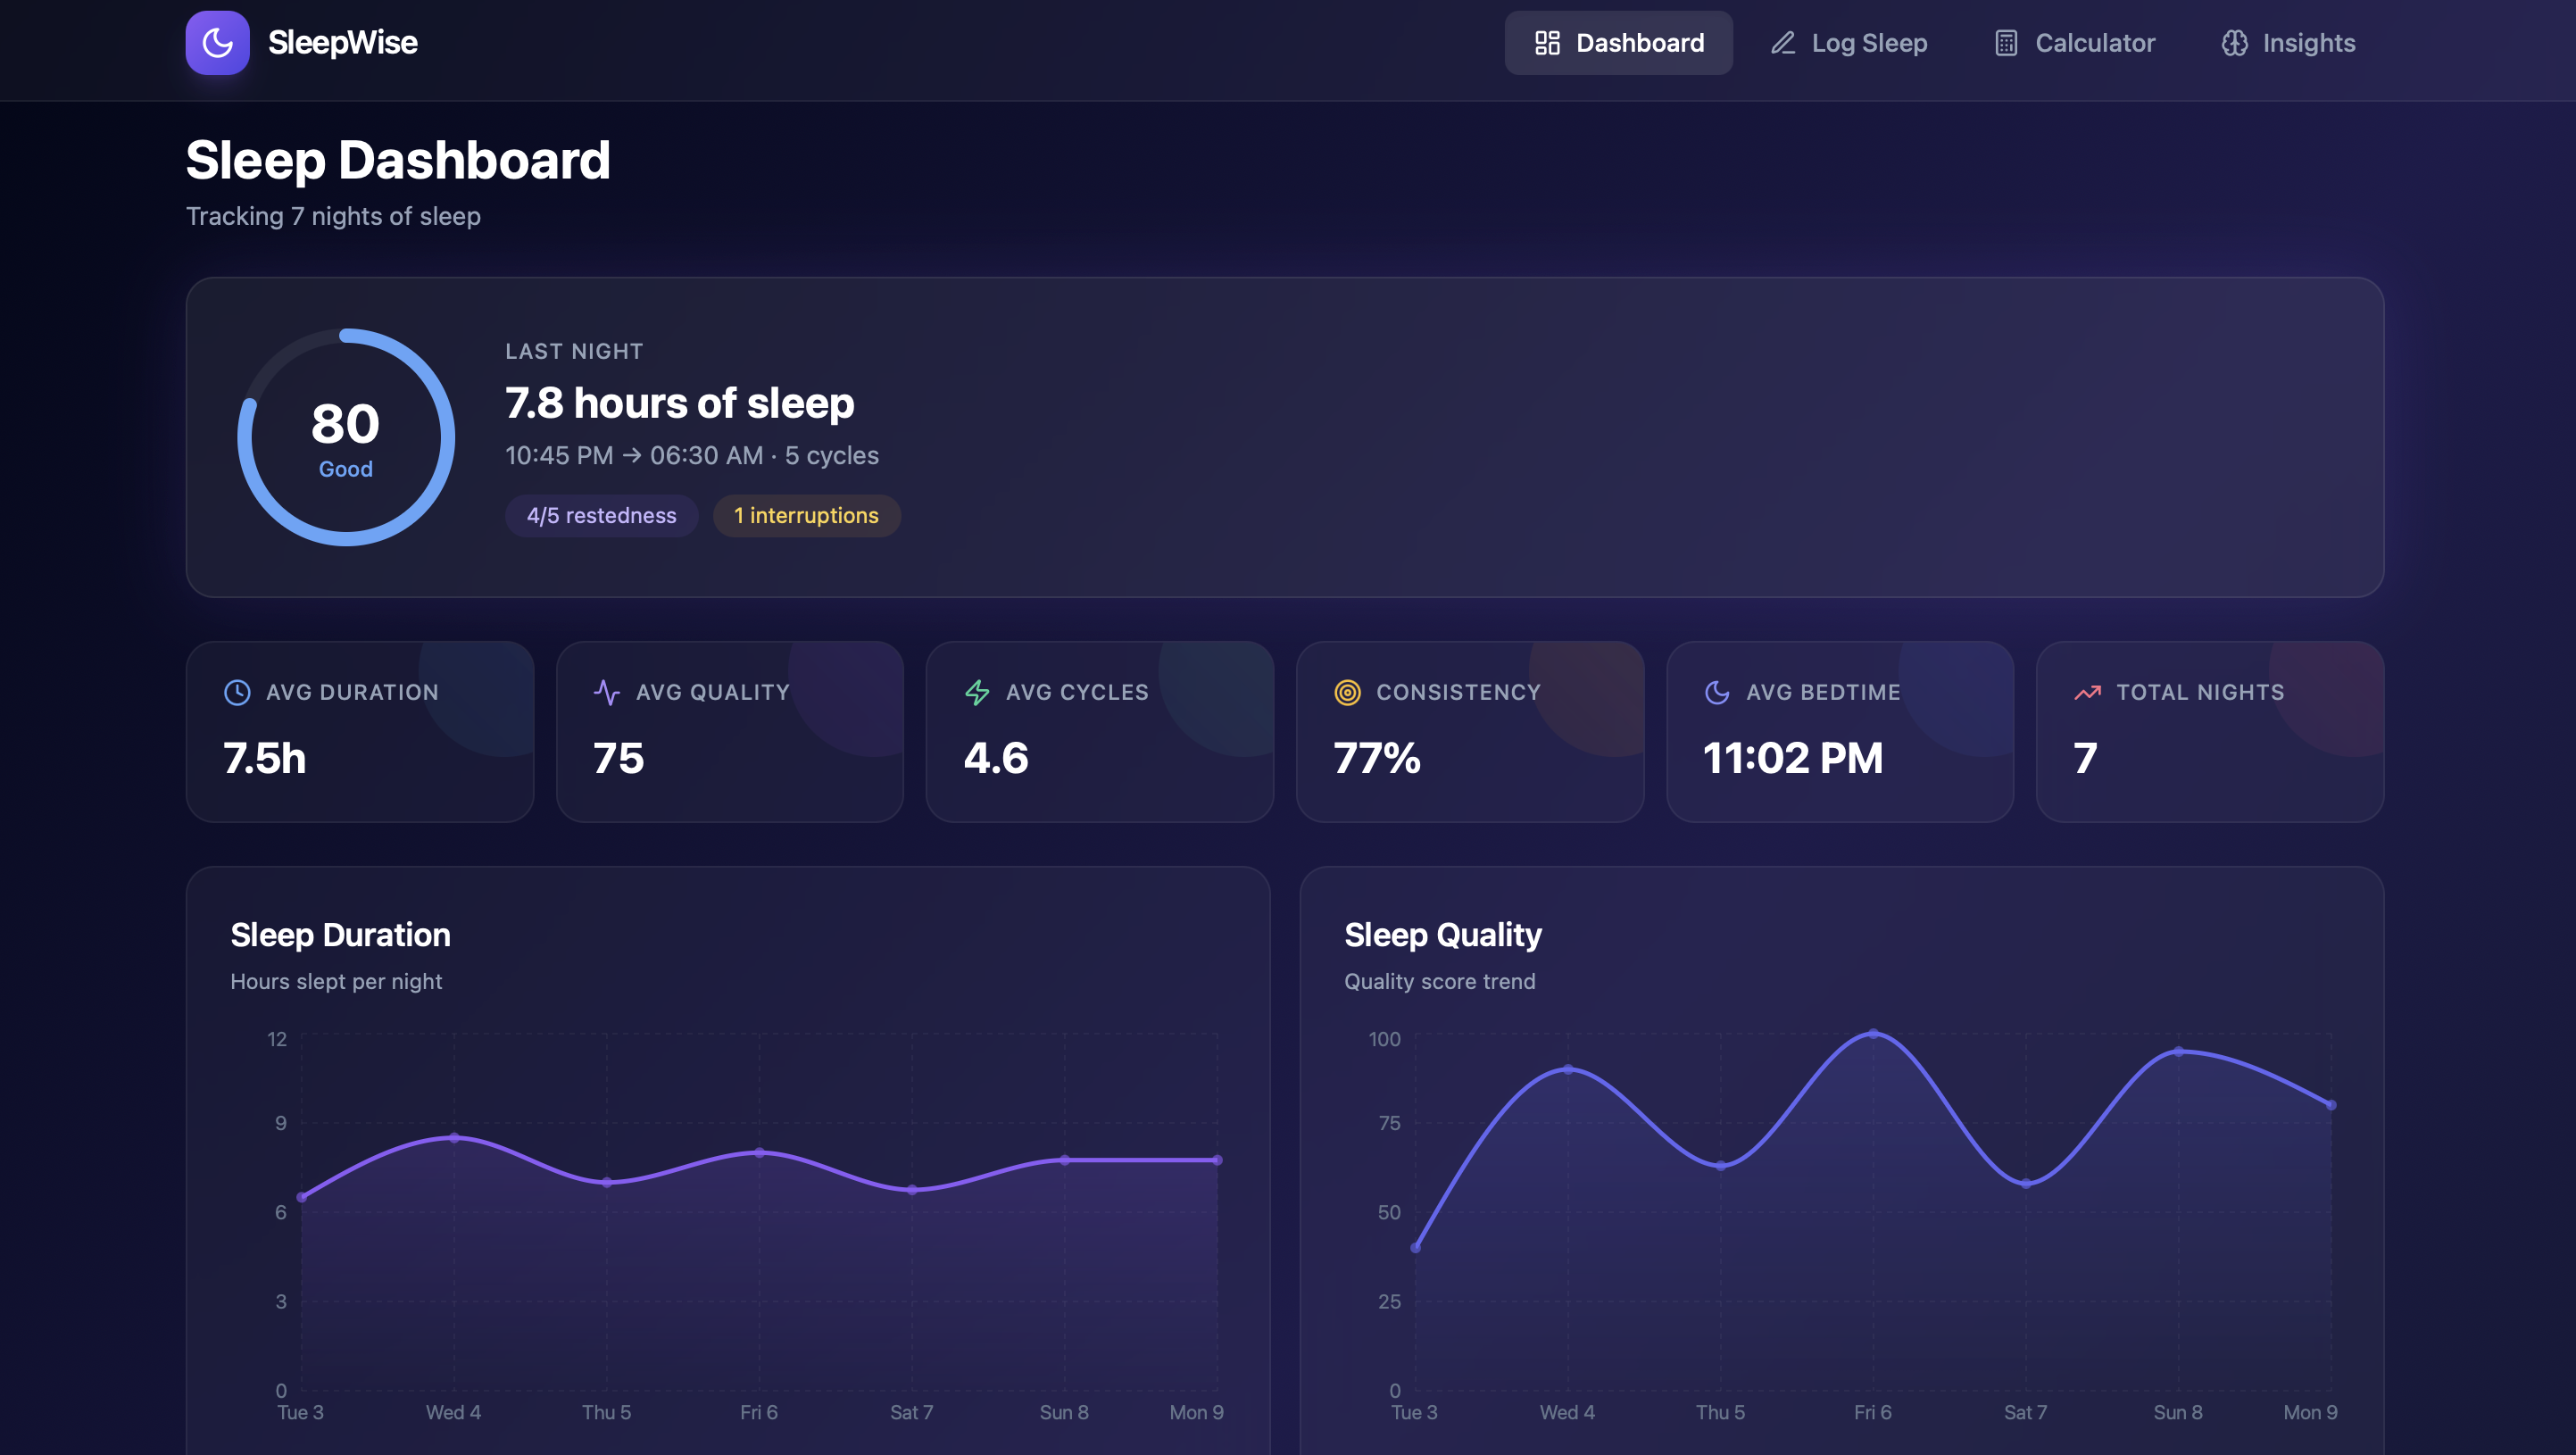Click the sleep score ring showing 80

346,437
